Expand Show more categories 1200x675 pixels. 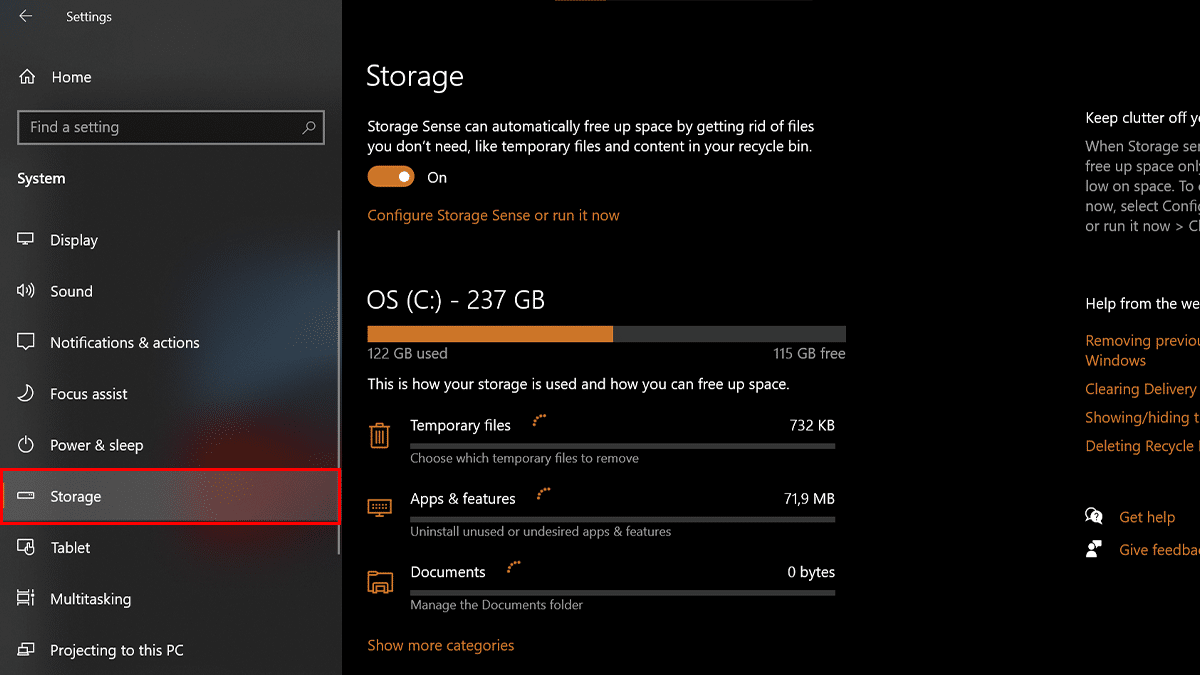pyautogui.click(x=440, y=645)
